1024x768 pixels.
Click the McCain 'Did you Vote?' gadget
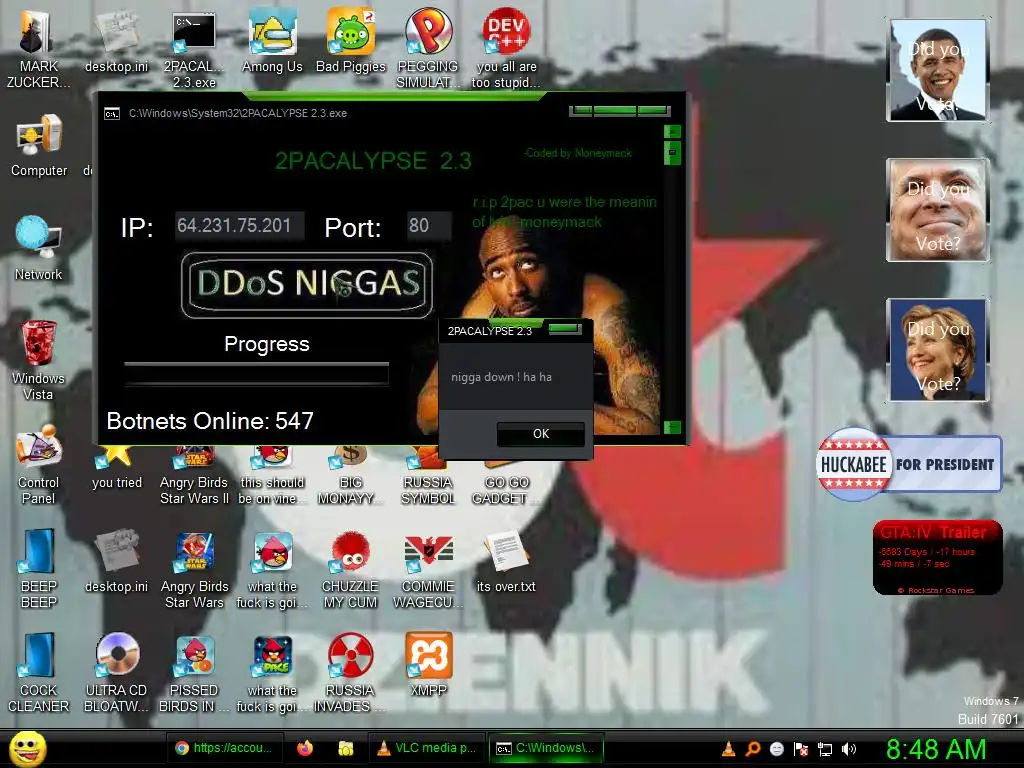[938, 210]
